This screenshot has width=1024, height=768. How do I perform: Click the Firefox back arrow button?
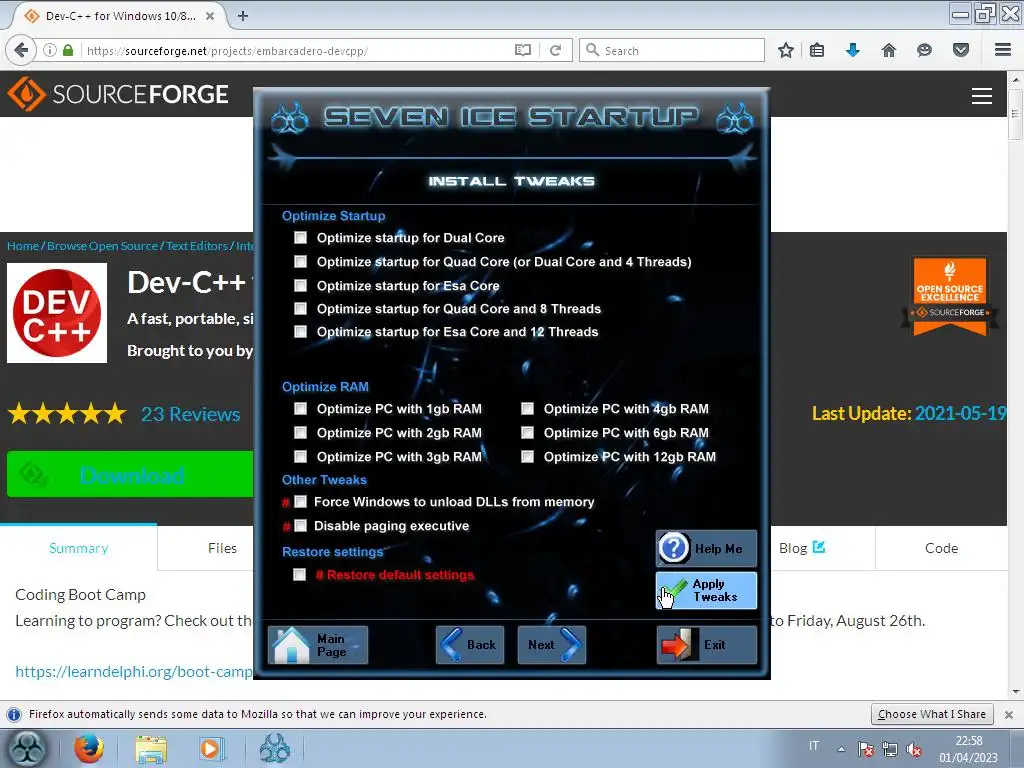click(21, 50)
